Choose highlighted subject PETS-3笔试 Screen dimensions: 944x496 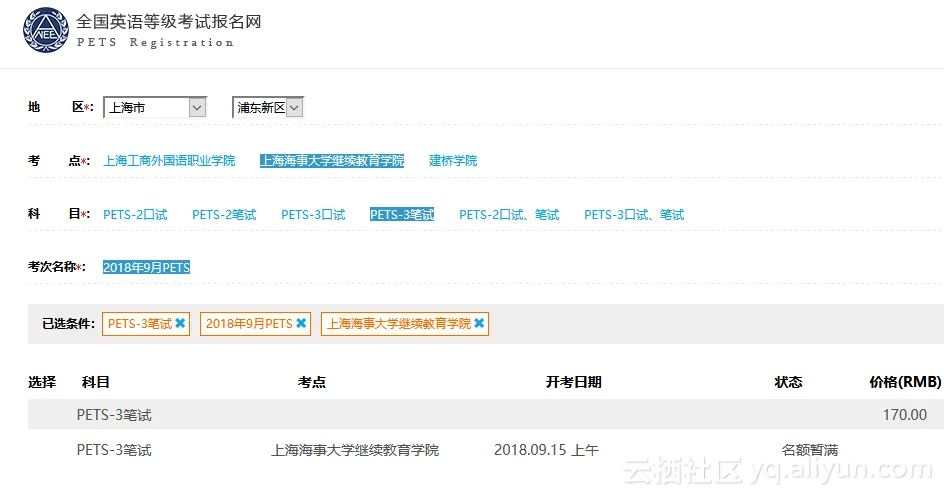point(402,215)
